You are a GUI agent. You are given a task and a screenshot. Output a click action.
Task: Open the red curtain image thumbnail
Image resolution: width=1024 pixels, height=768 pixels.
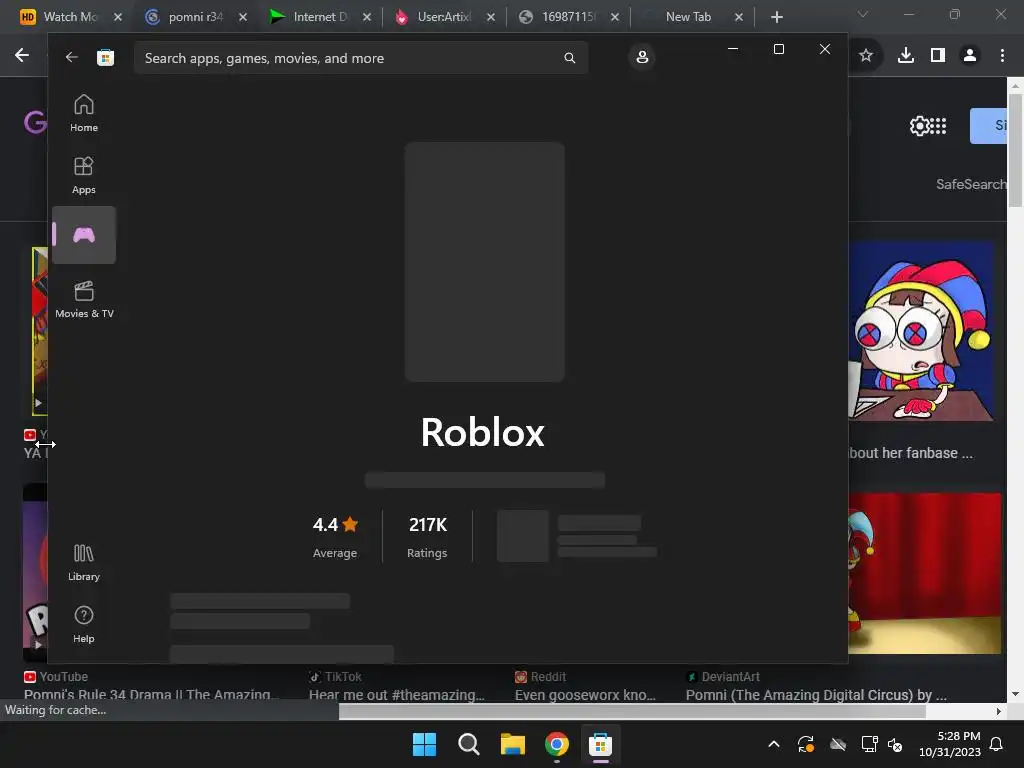[925, 573]
